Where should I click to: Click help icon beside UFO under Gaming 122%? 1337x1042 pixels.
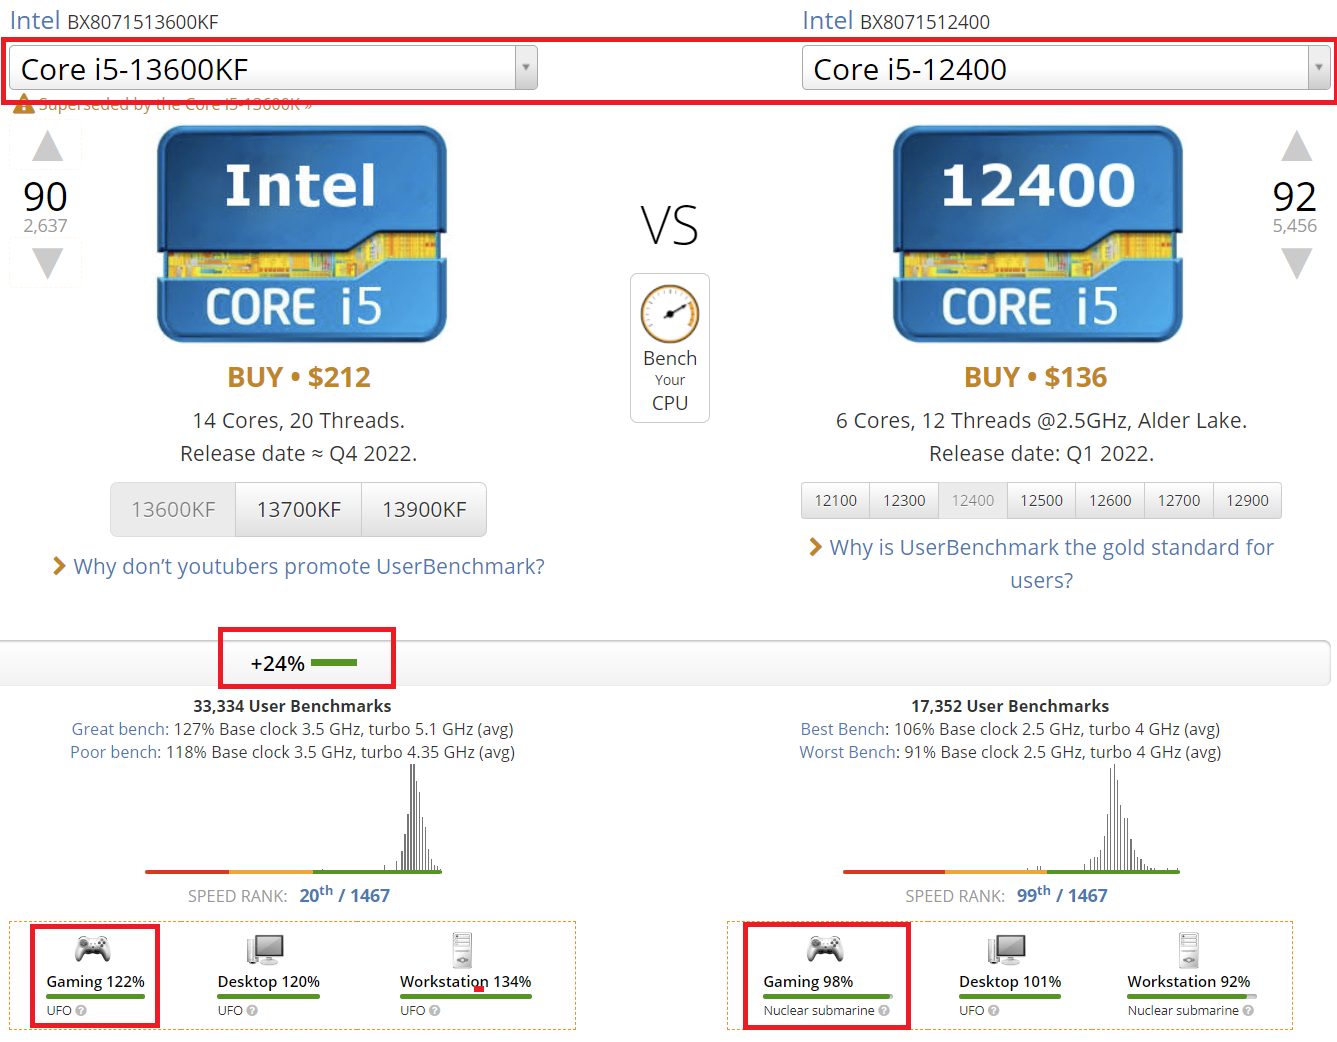[x=81, y=1011]
